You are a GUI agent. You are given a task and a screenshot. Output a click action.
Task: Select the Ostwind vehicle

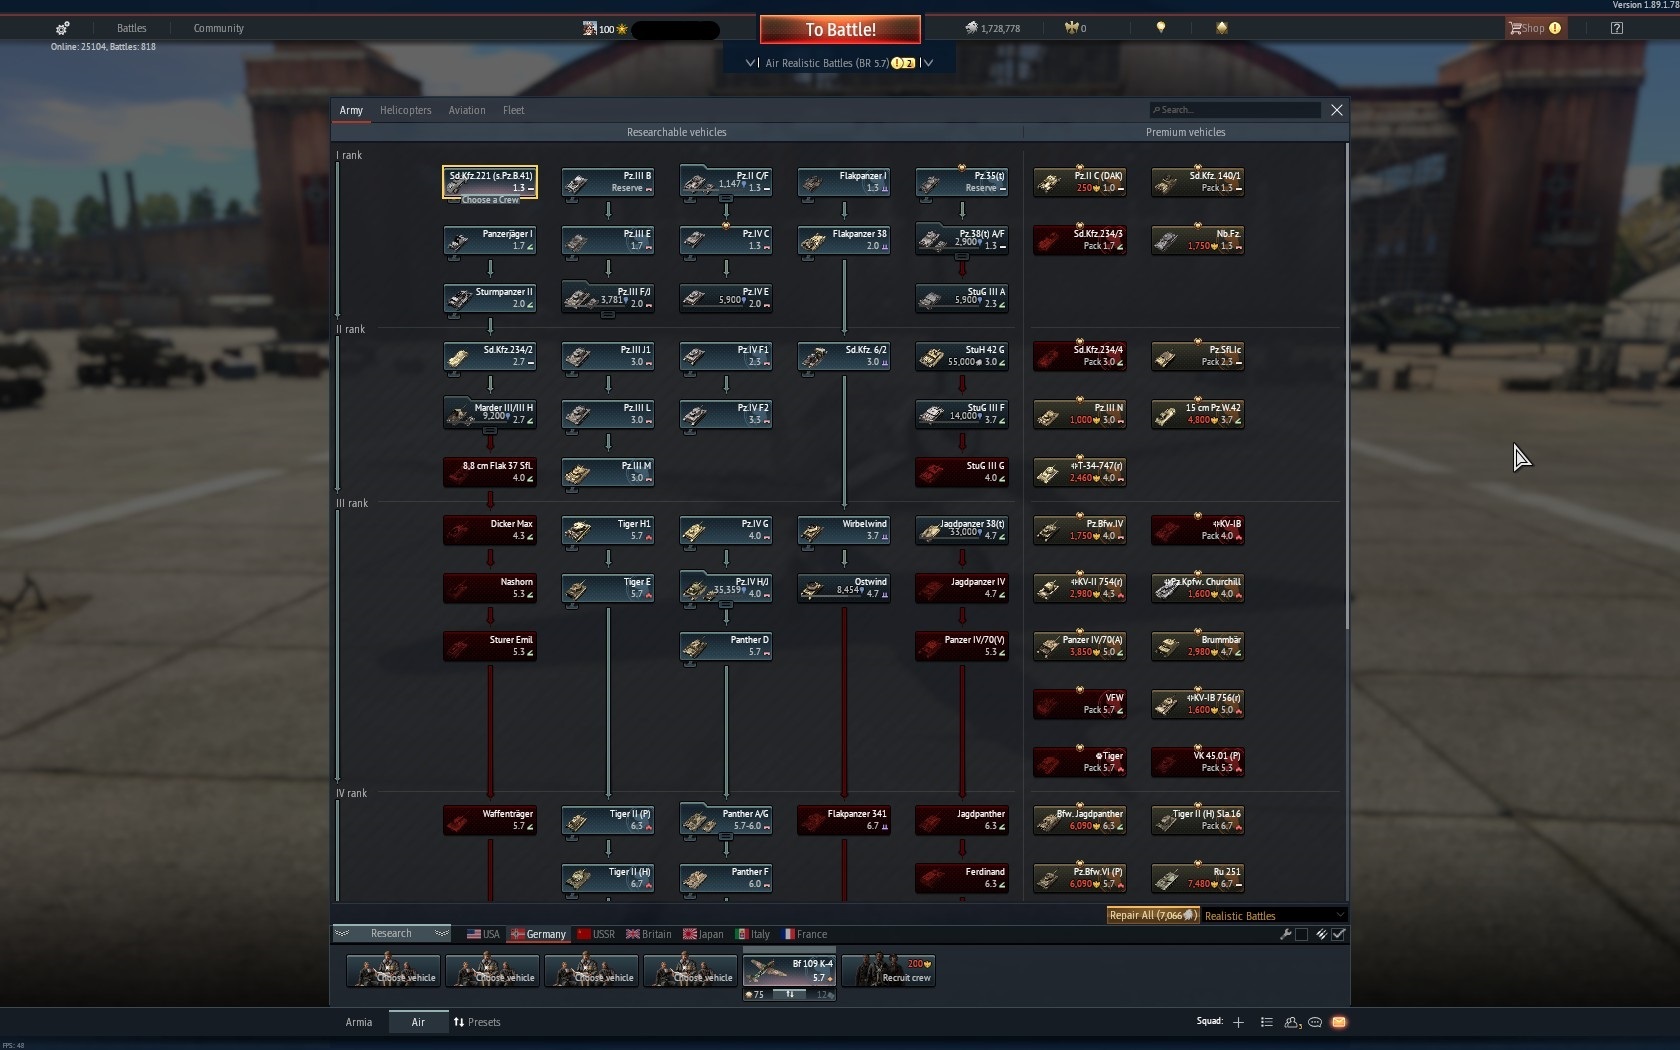coord(844,588)
